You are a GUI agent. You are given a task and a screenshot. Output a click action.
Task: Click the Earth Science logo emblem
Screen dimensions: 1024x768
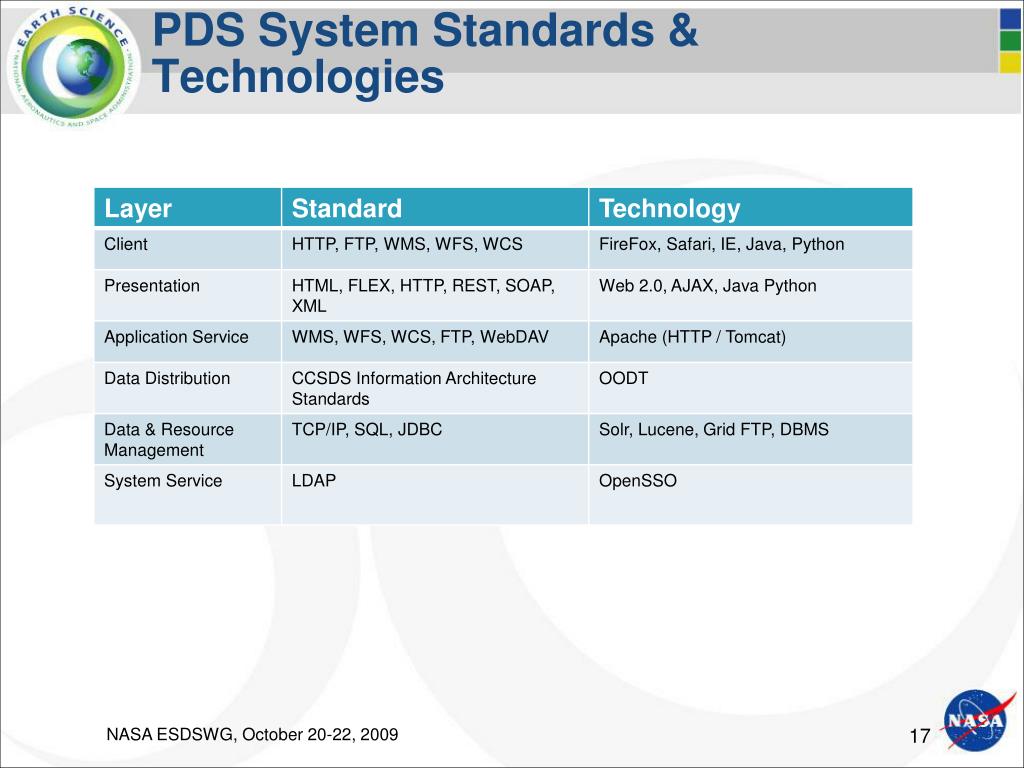click(74, 66)
